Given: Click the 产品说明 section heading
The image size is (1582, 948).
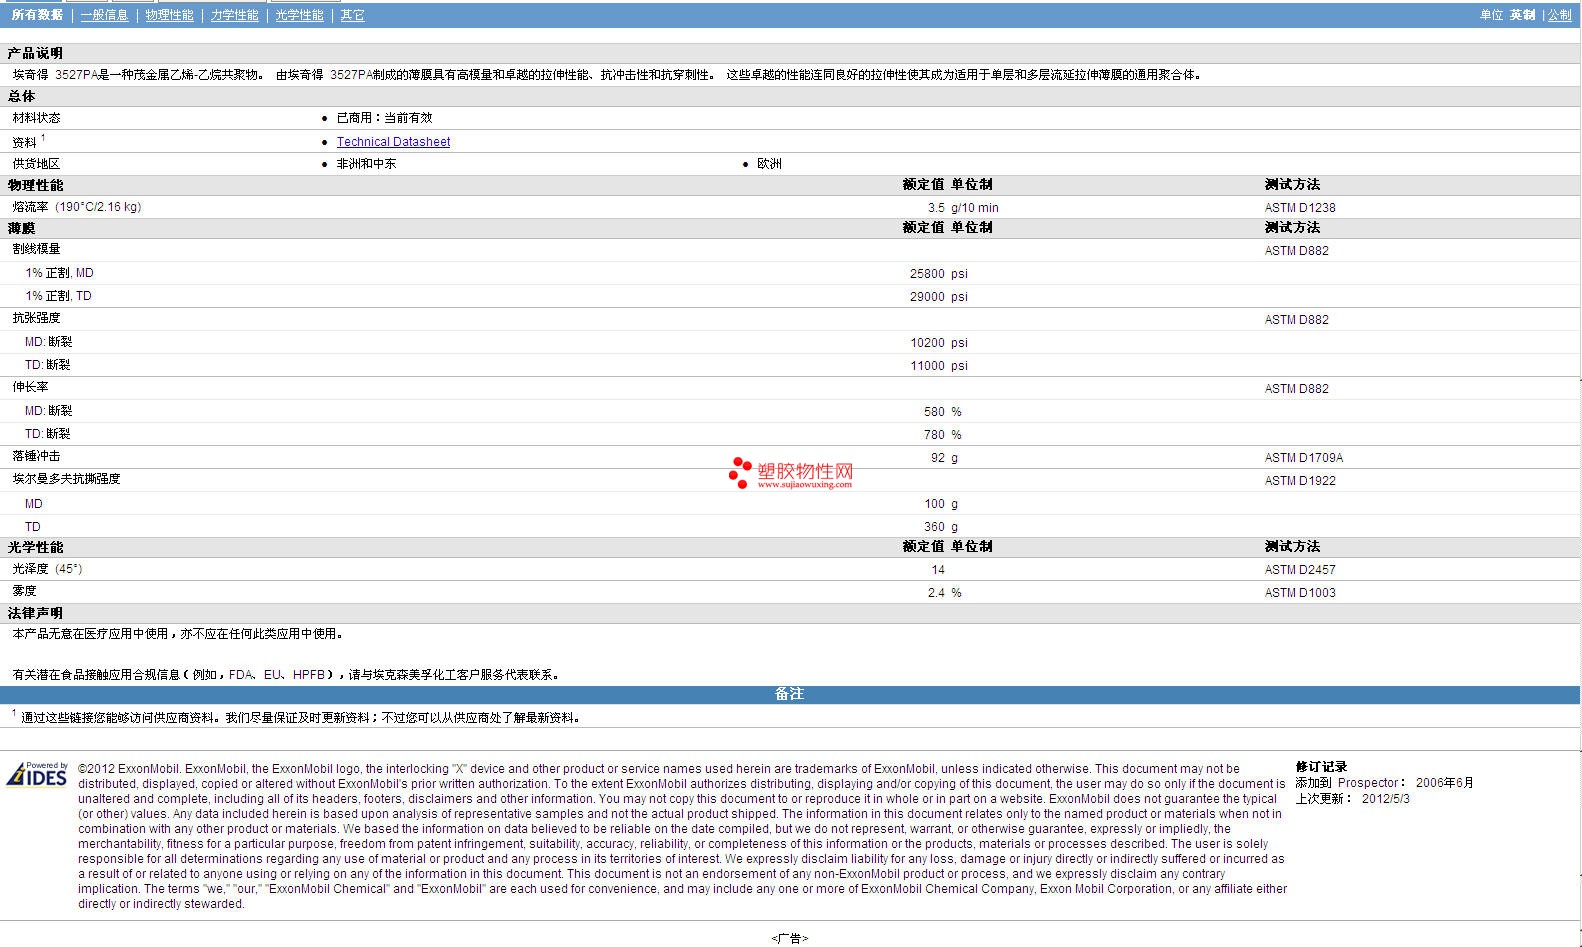Looking at the screenshot, I should click(35, 53).
